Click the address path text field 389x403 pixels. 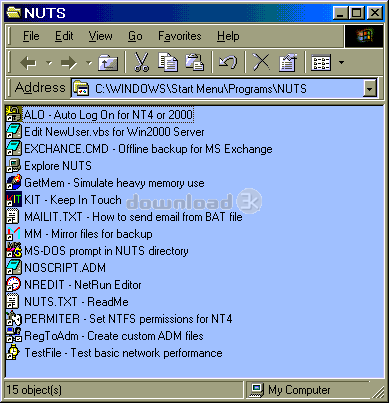[x=217, y=89]
